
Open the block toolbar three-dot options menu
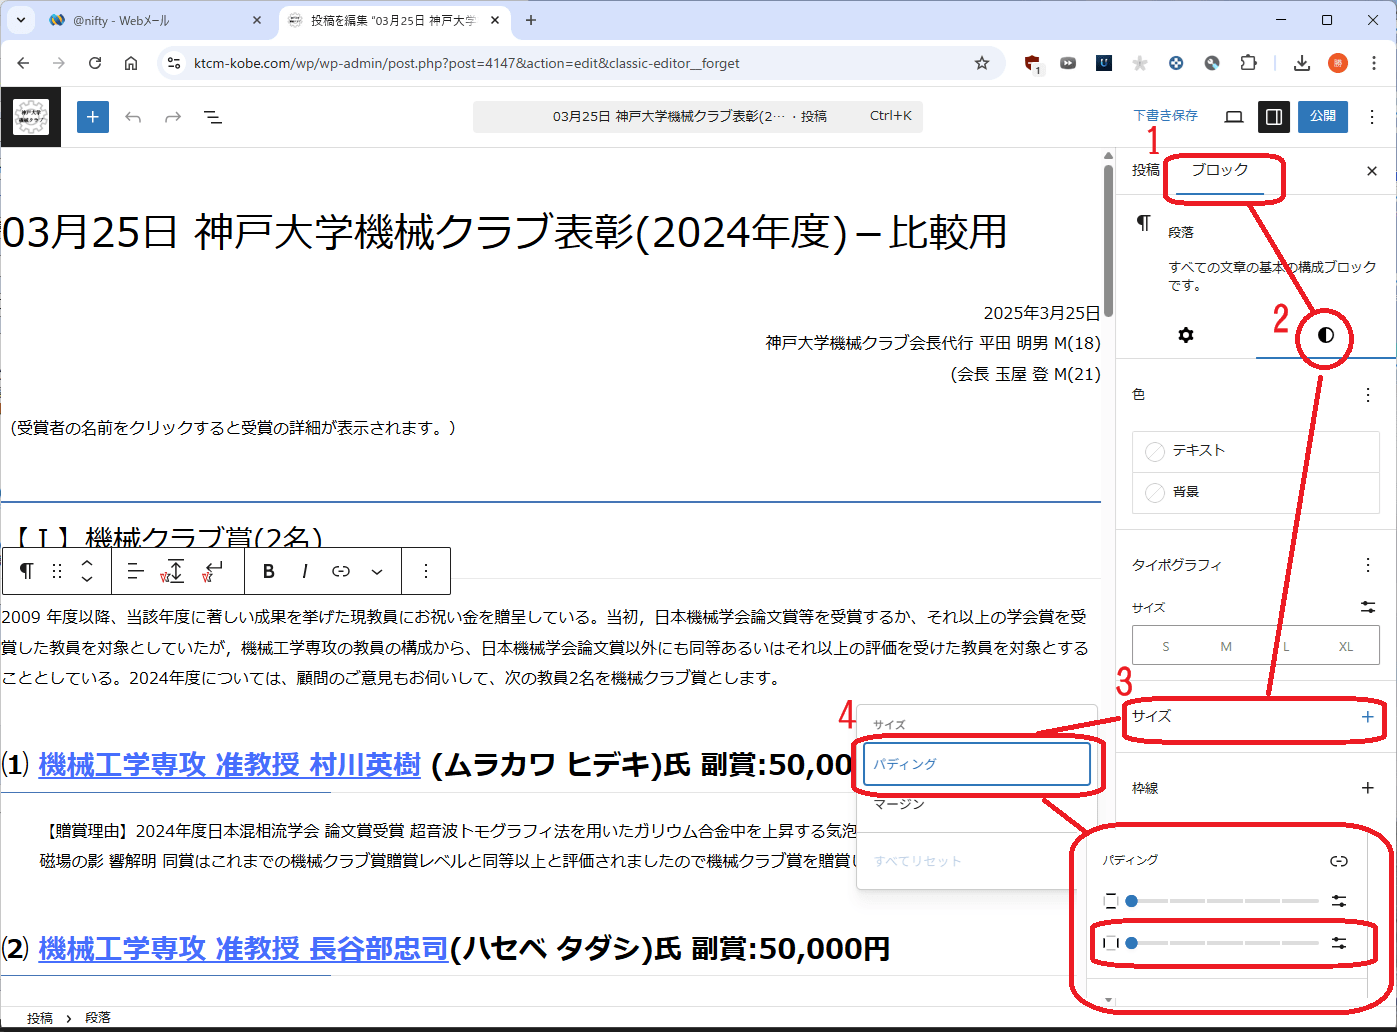tap(426, 571)
